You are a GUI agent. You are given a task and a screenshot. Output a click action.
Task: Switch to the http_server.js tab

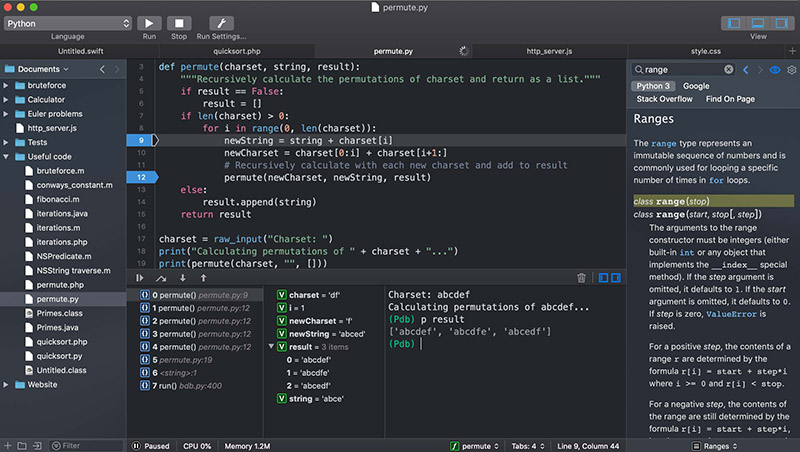point(549,51)
